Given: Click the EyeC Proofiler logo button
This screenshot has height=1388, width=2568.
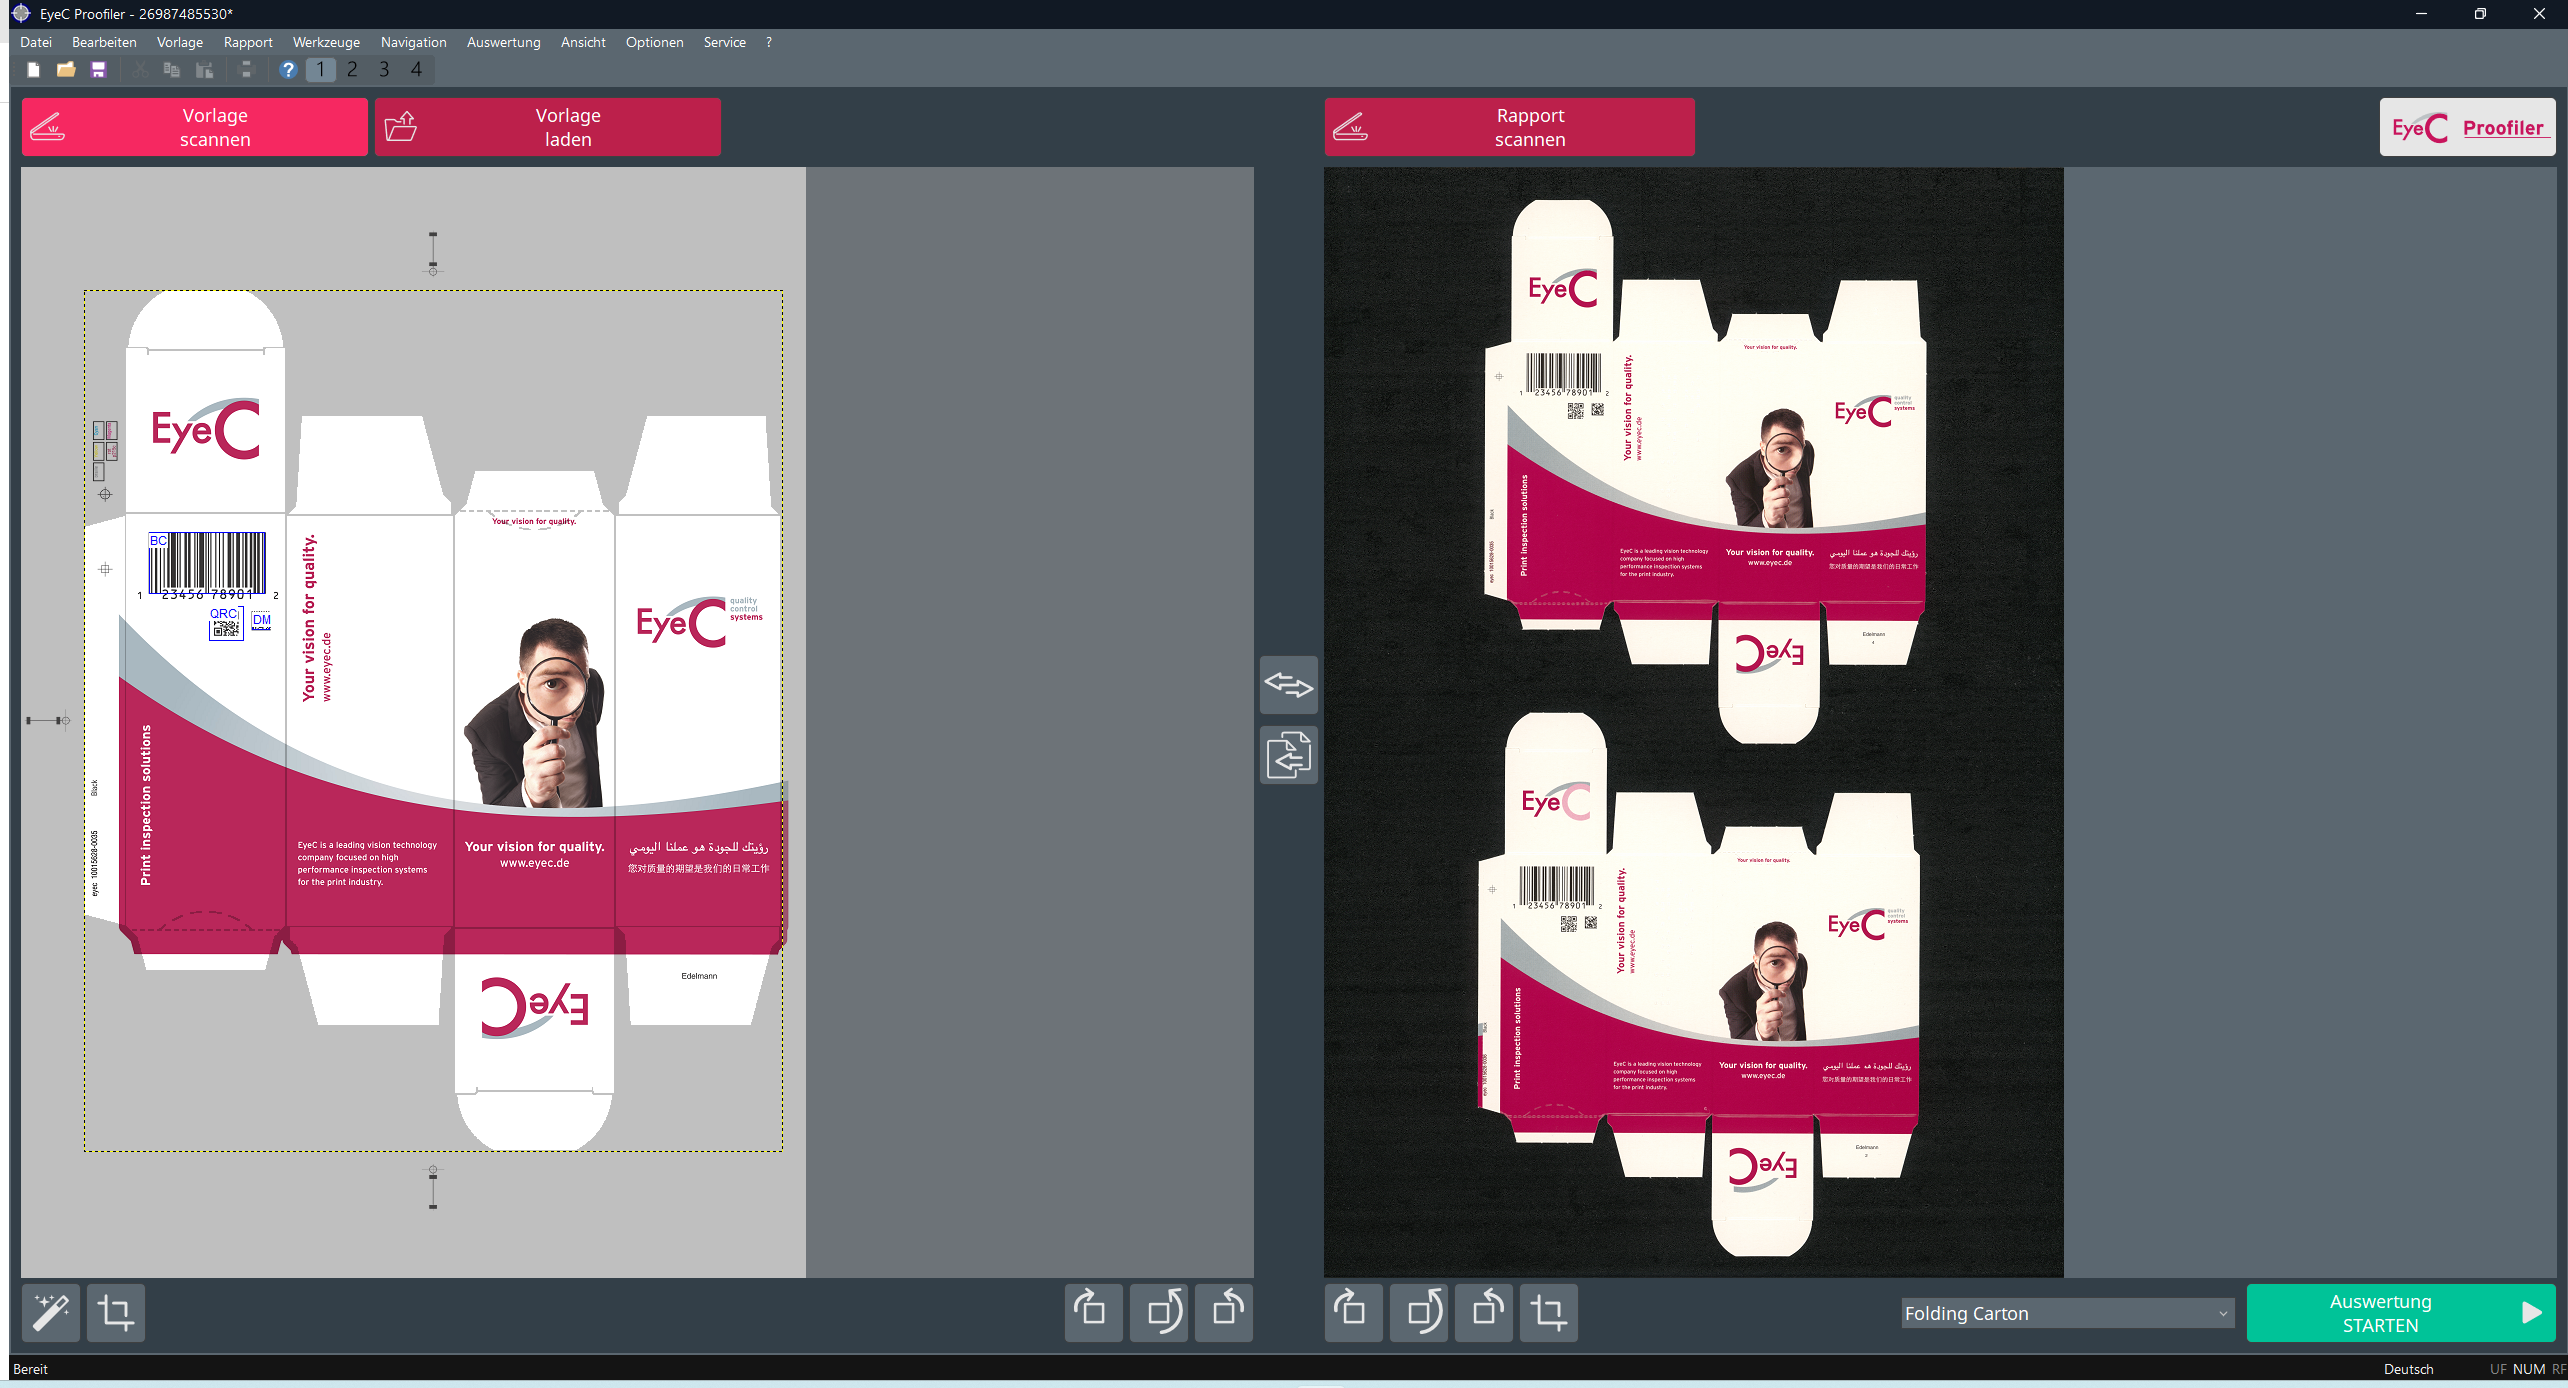Looking at the screenshot, I should [x=2467, y=127].
